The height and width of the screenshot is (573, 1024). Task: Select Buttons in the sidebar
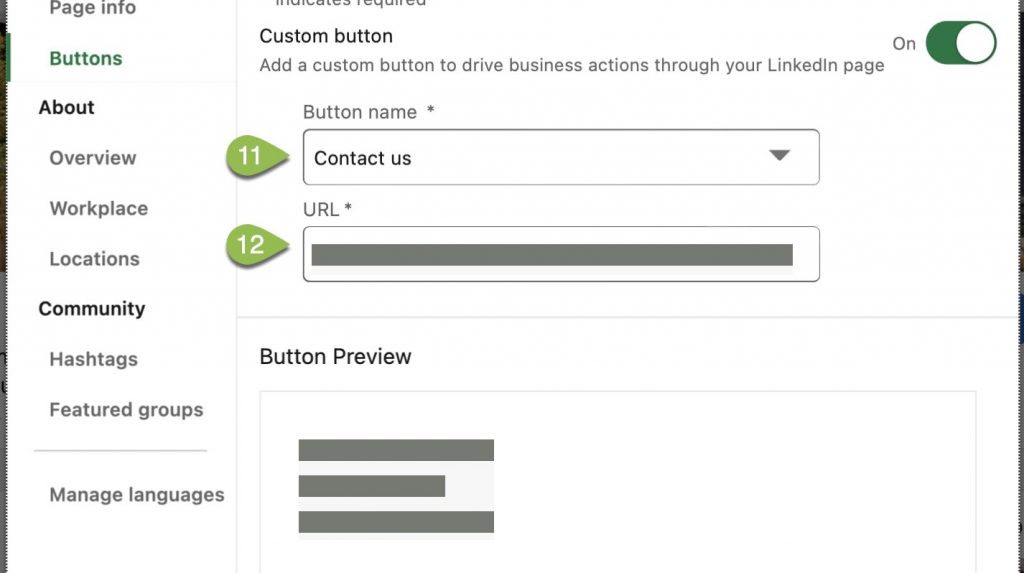[x=86, y=58]
